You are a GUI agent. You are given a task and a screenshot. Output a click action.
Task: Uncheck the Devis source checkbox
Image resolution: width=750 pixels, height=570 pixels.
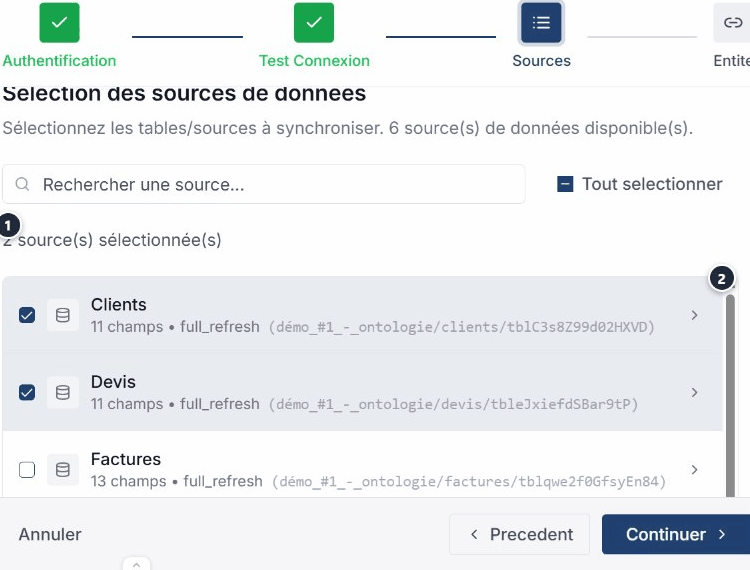coord(27,392)
